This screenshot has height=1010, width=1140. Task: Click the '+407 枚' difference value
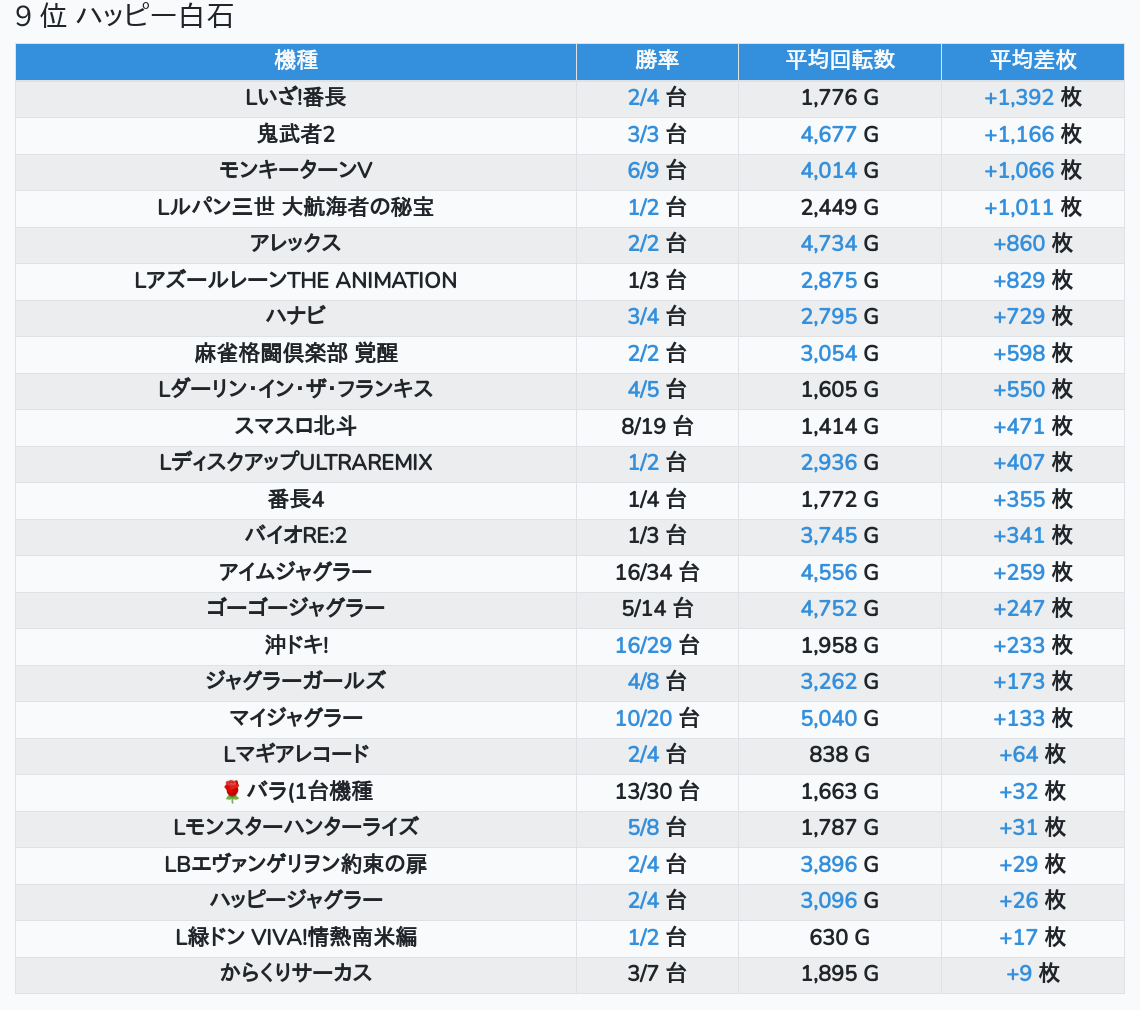pyautogui.click(x=1032, y=462)
